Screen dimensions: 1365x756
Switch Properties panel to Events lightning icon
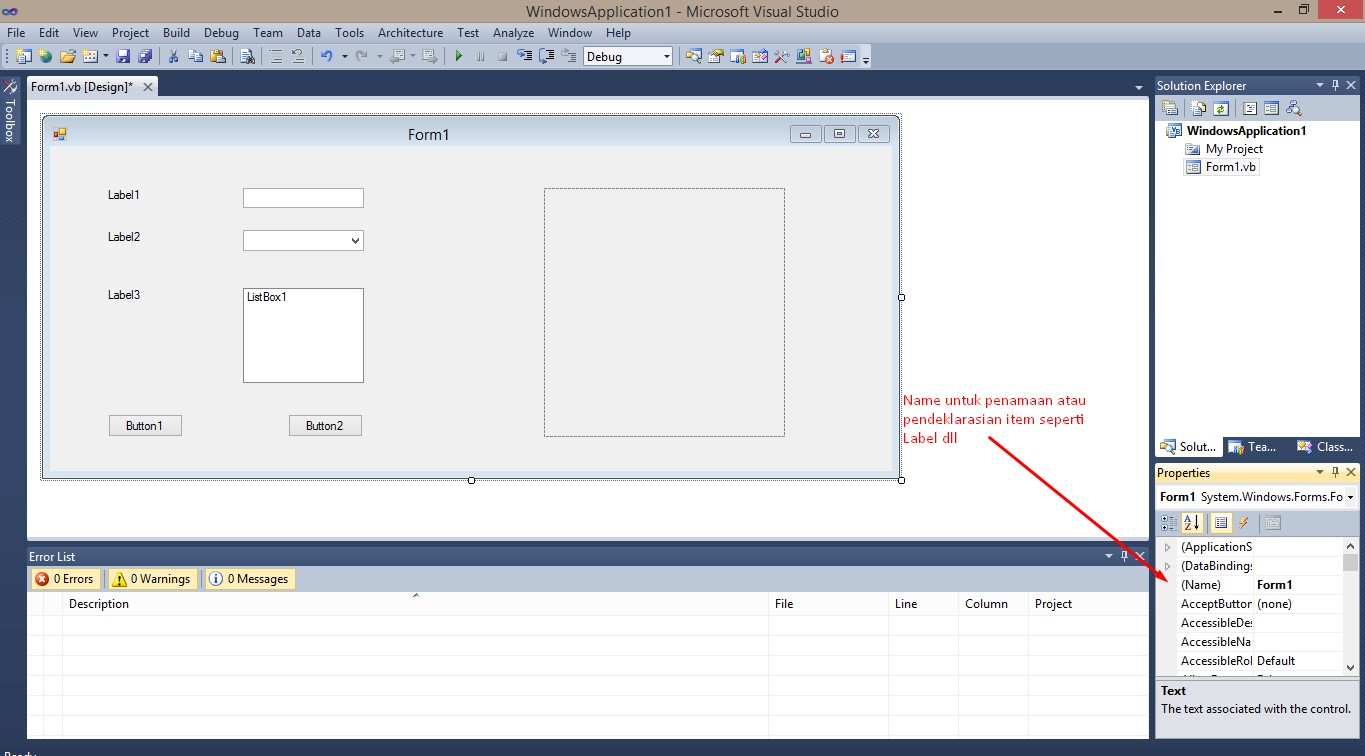click(x=1243, y=522)
